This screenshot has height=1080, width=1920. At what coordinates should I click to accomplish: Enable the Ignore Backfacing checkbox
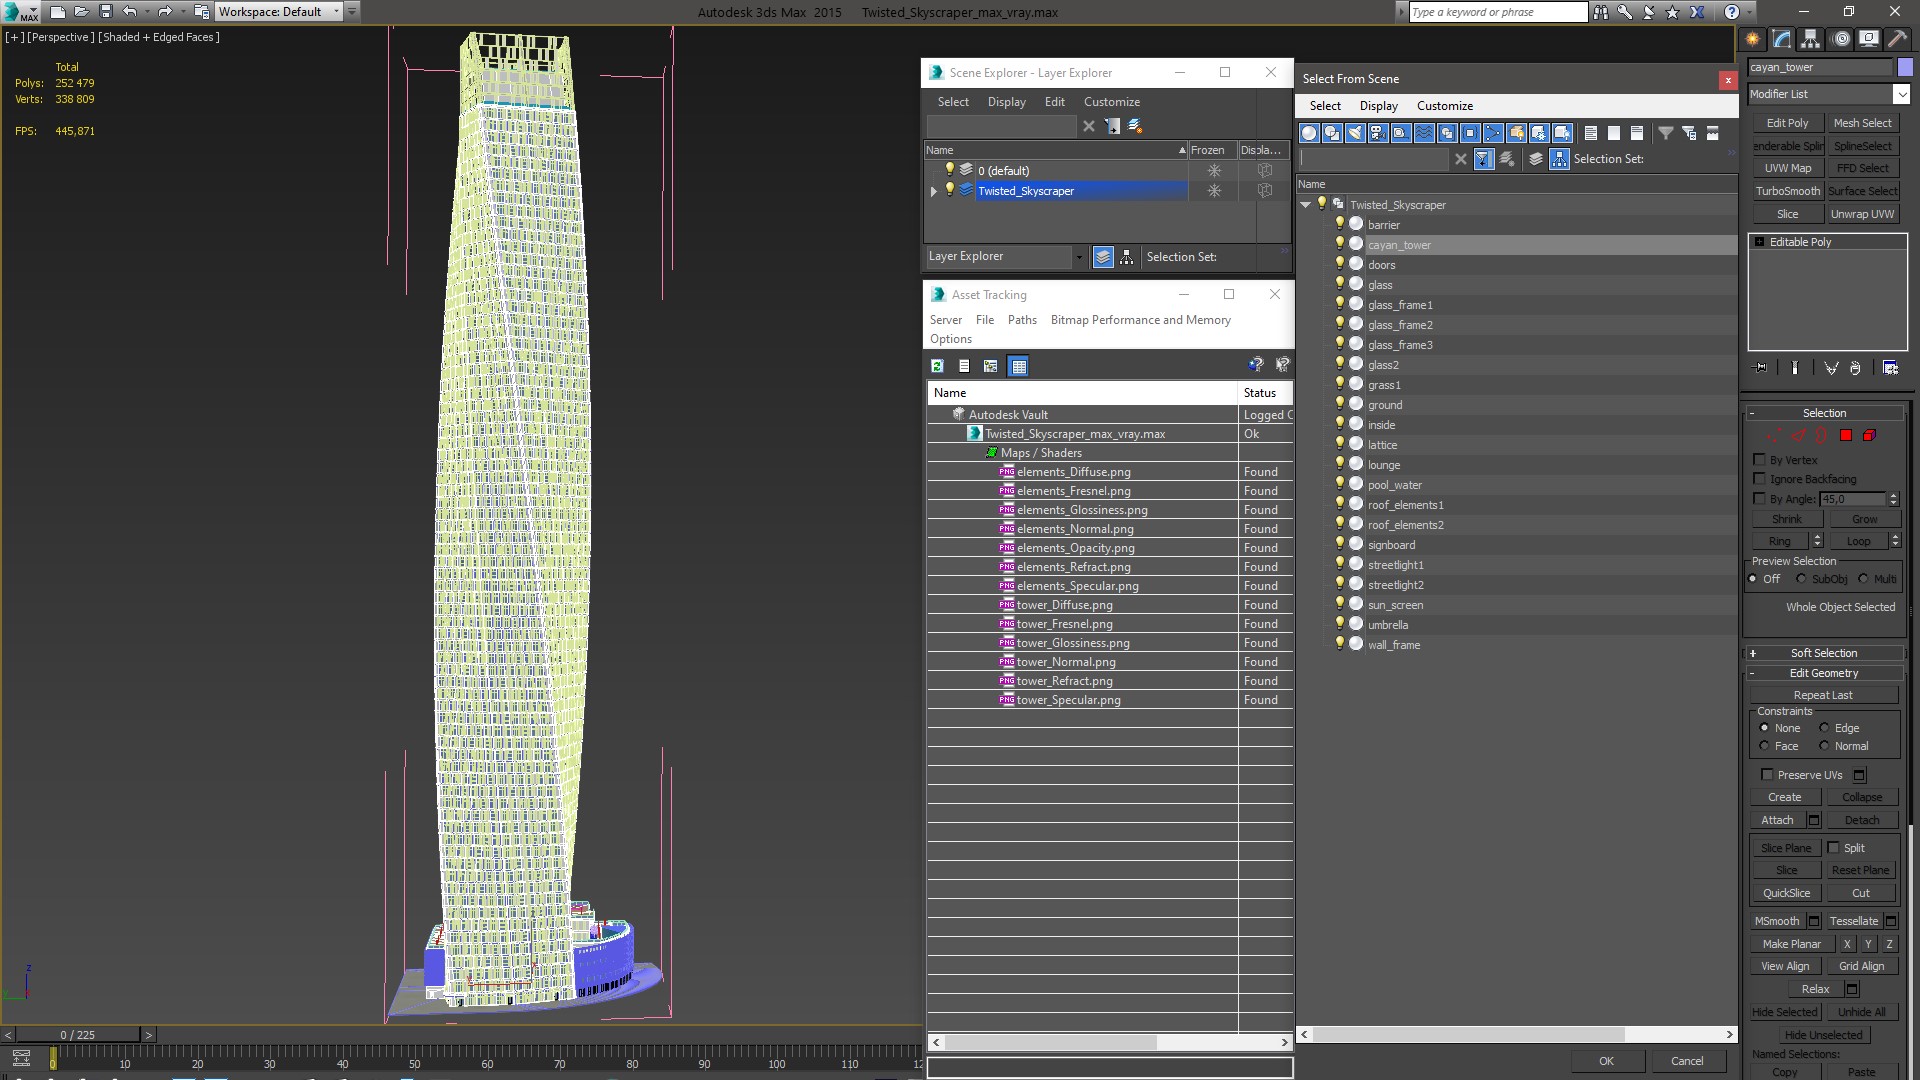pos(1760,479)
